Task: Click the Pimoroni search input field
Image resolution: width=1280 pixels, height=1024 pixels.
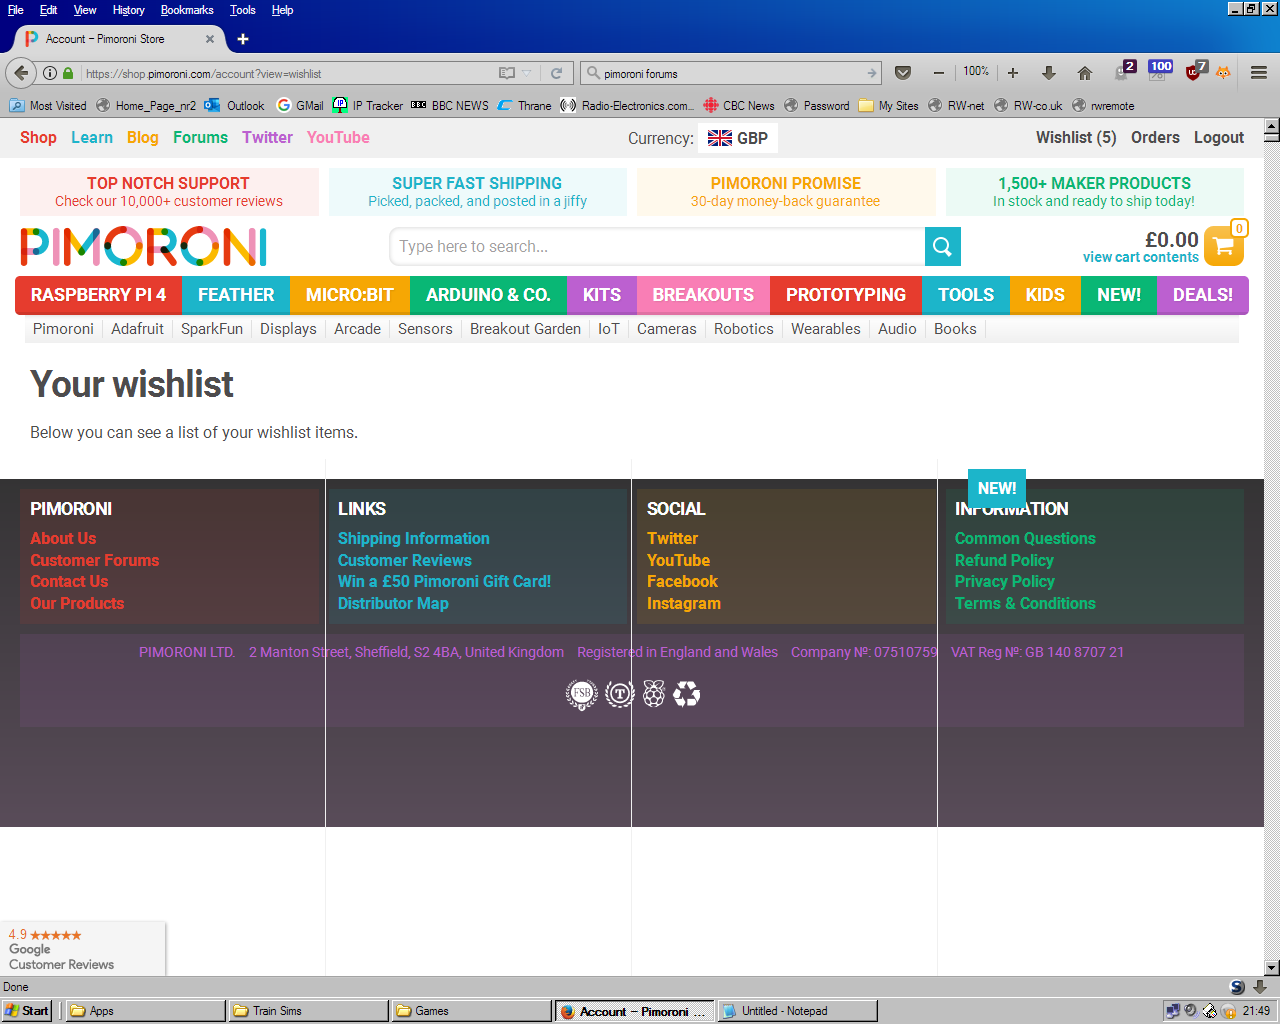Action: point(657,247)
